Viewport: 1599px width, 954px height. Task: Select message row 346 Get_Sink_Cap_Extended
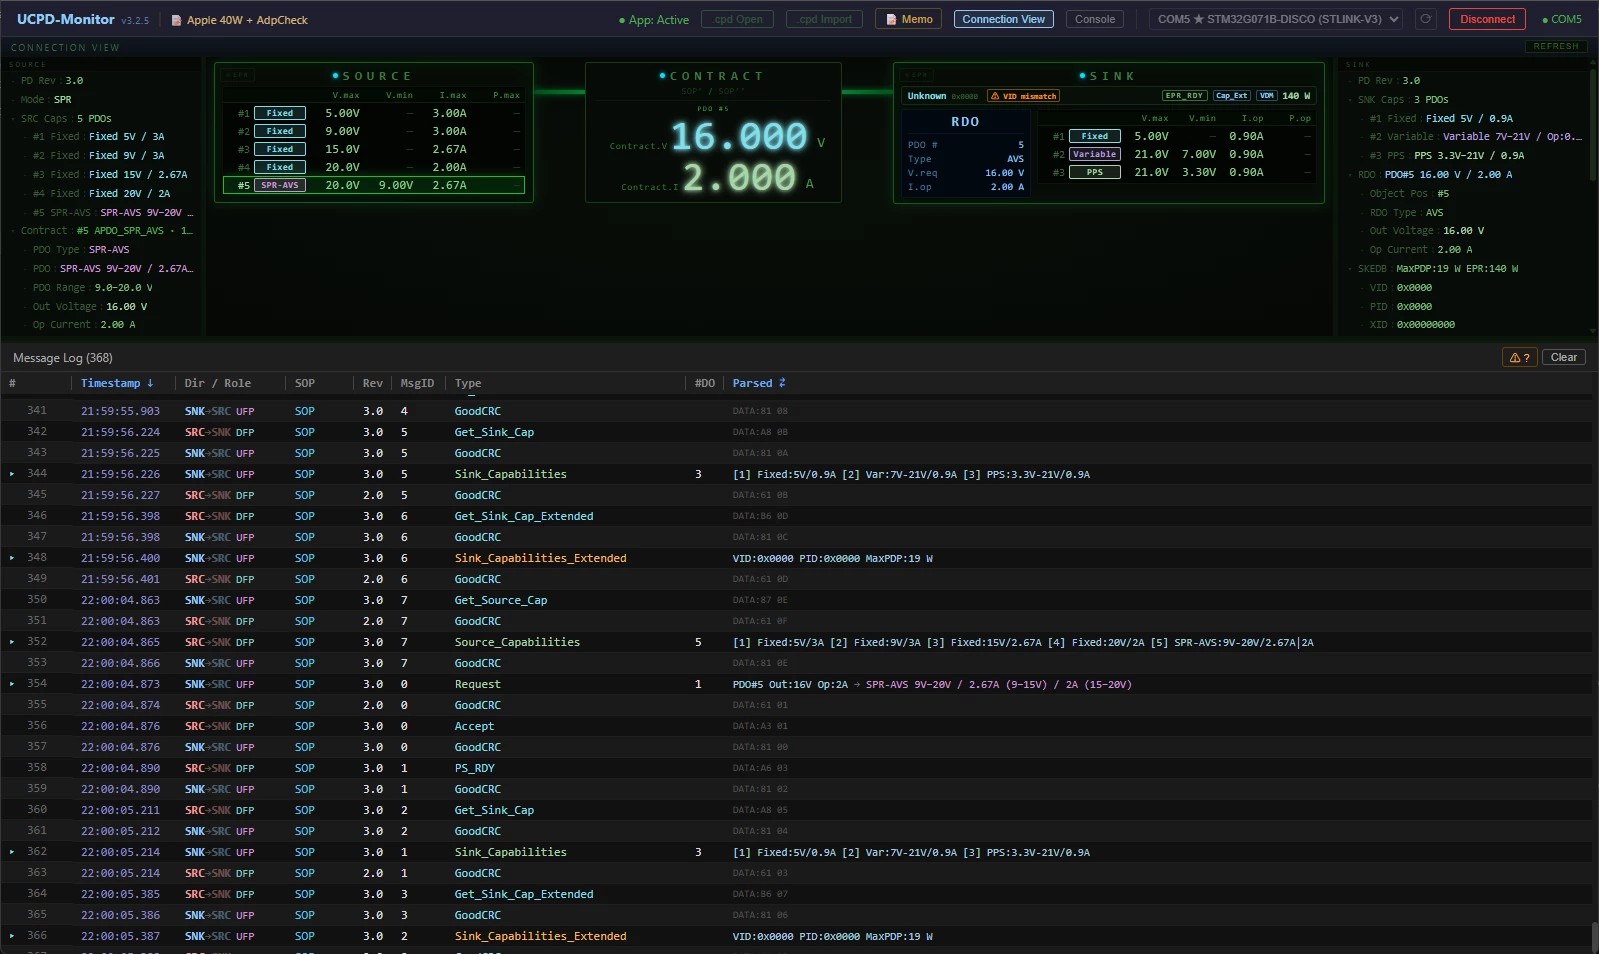(796, 516)
